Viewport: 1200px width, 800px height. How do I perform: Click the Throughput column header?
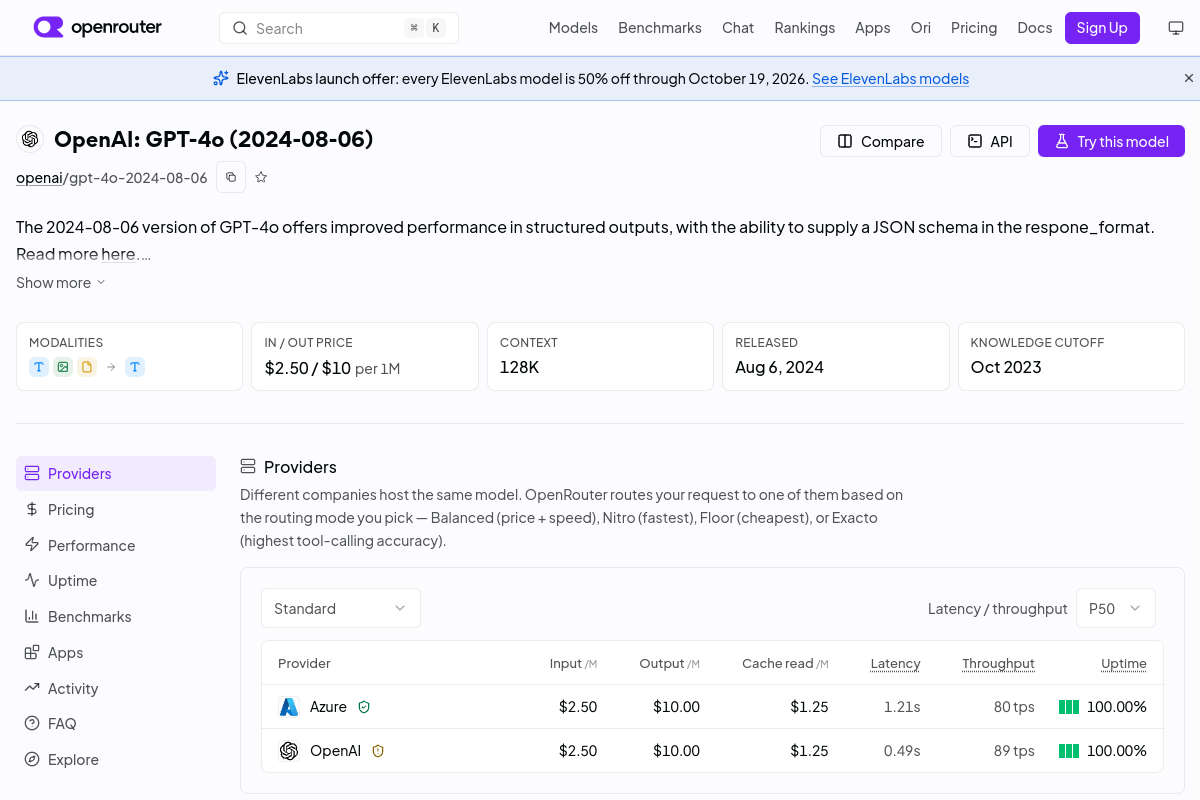[998, 663]
